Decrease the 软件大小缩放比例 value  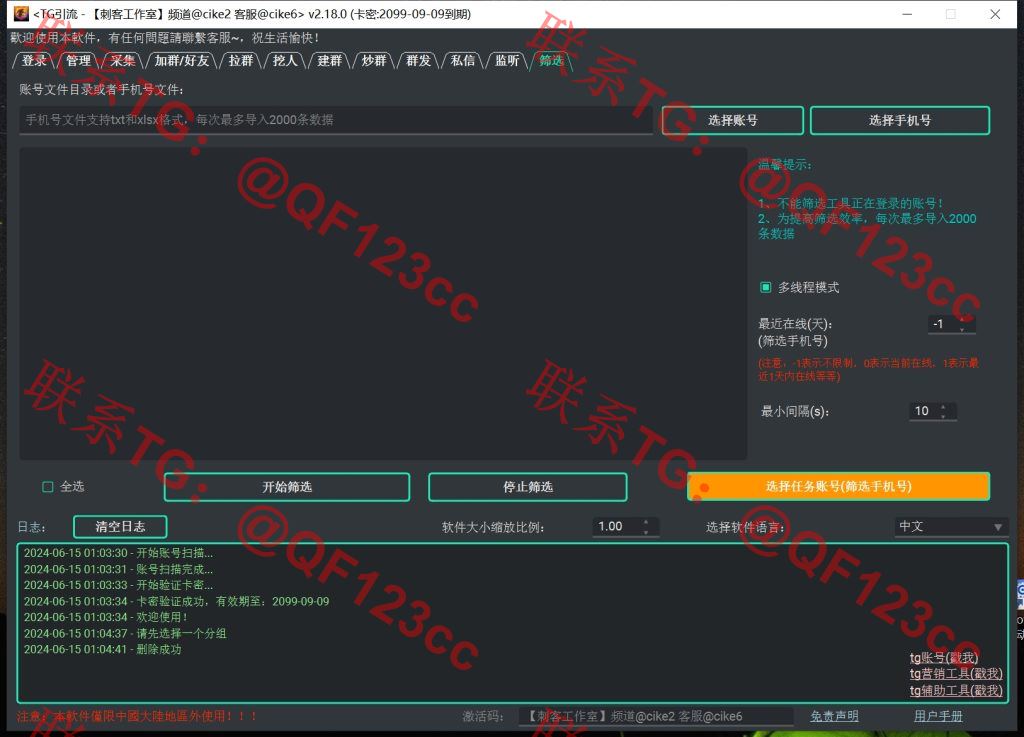tap(646, 531)
